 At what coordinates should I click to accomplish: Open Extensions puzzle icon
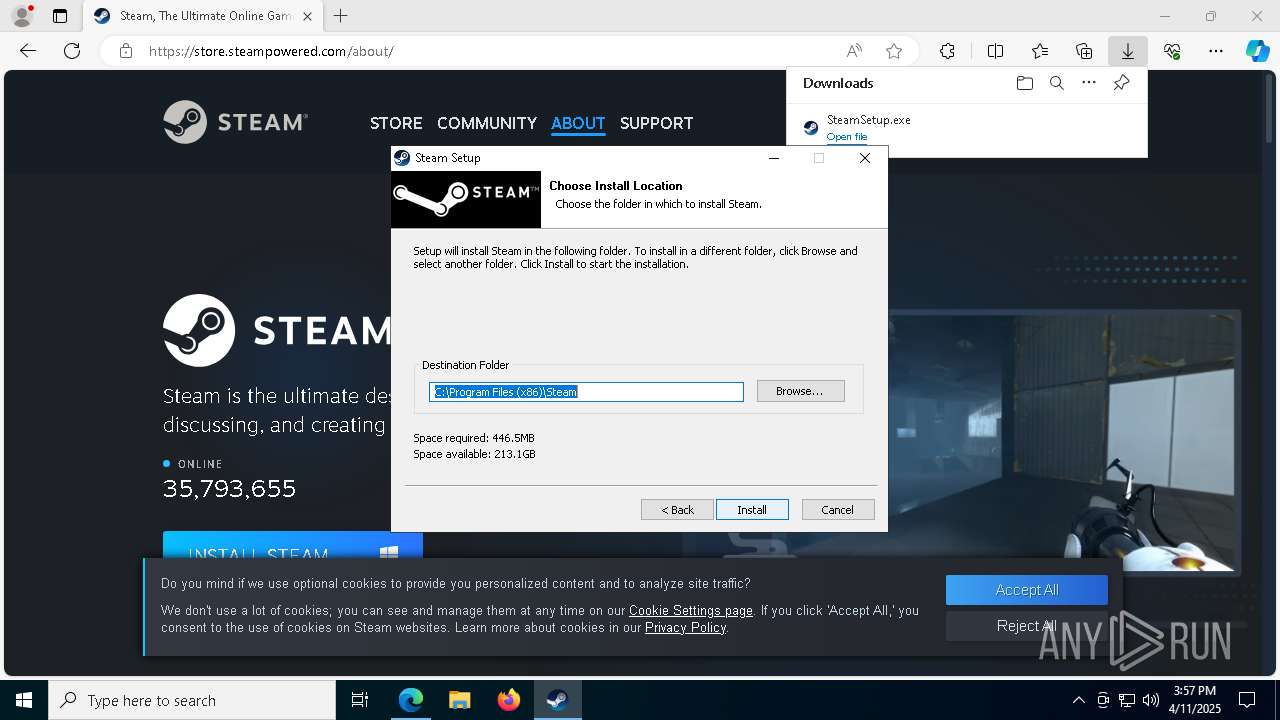[947, 51]
